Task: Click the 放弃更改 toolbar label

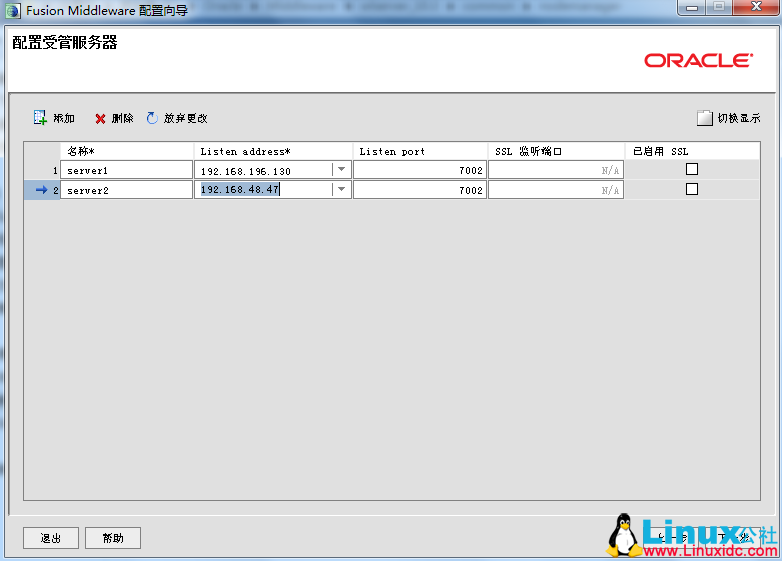Action: [186, 119]
